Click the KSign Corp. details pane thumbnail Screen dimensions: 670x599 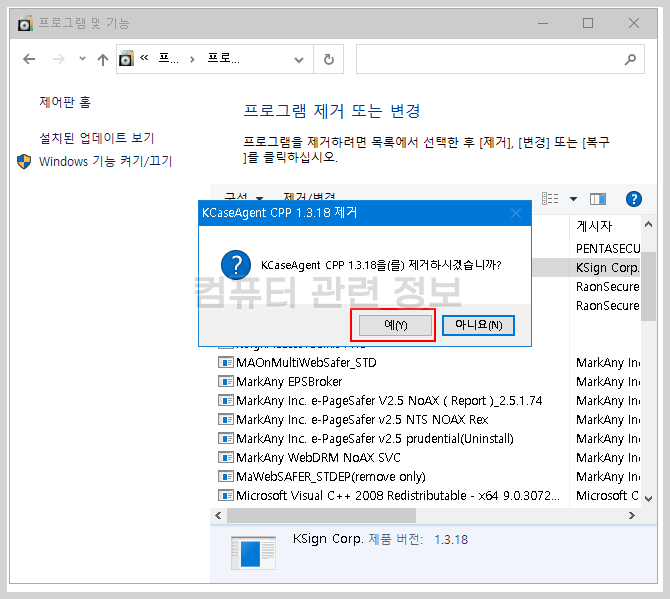pos(253,553)
